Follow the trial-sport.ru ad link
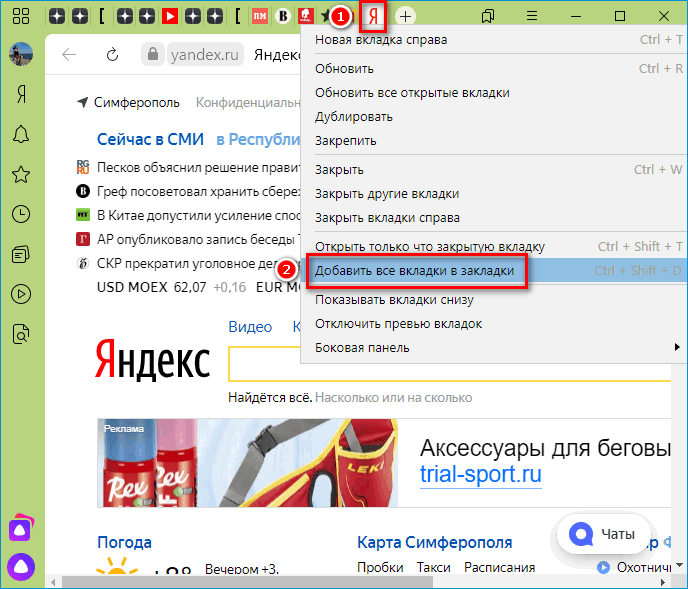The height and width of the screenshot is (589, 688). (x=480, y=474)
